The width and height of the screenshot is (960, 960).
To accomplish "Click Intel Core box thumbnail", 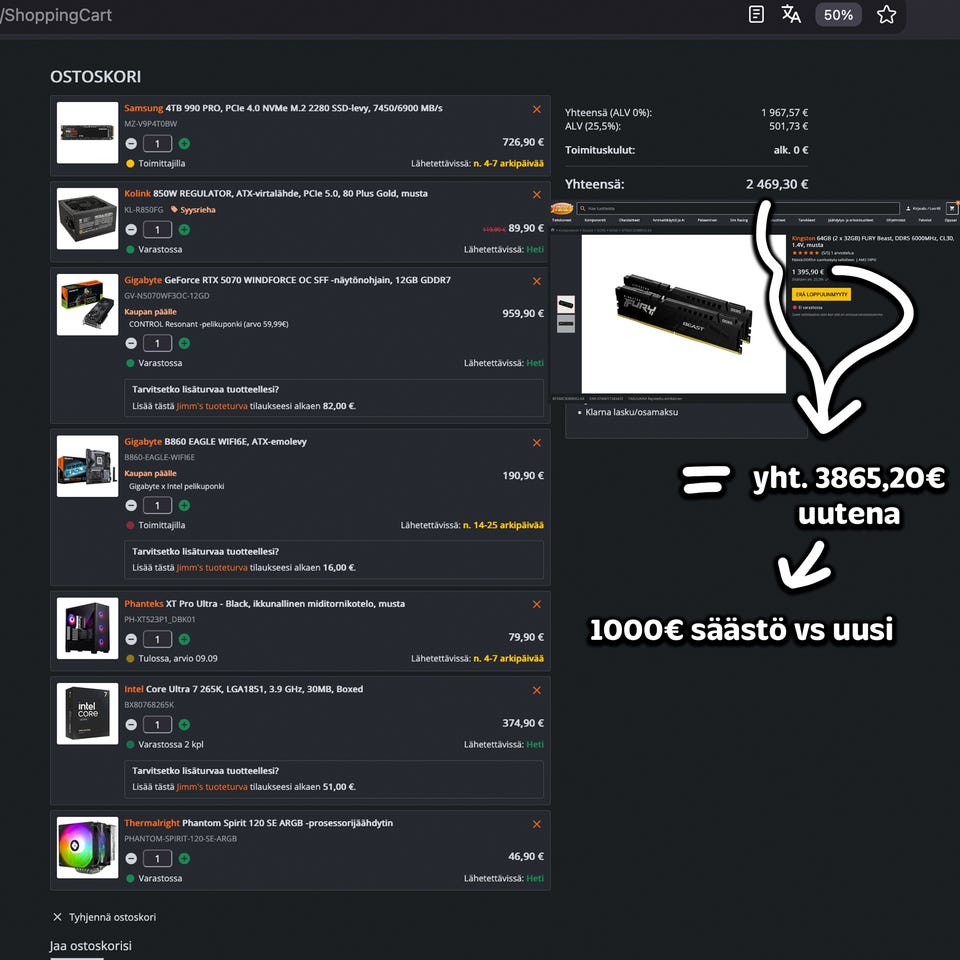I will (x=87, y=714).
